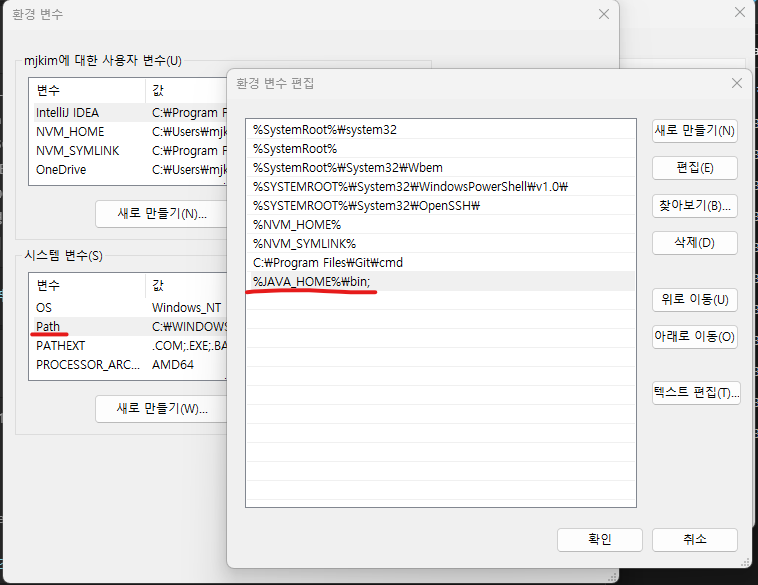This screenshot has width=758, height=585.
Task: Select the %NVM_HOME% entry
Action: click(x=441, y=224)
